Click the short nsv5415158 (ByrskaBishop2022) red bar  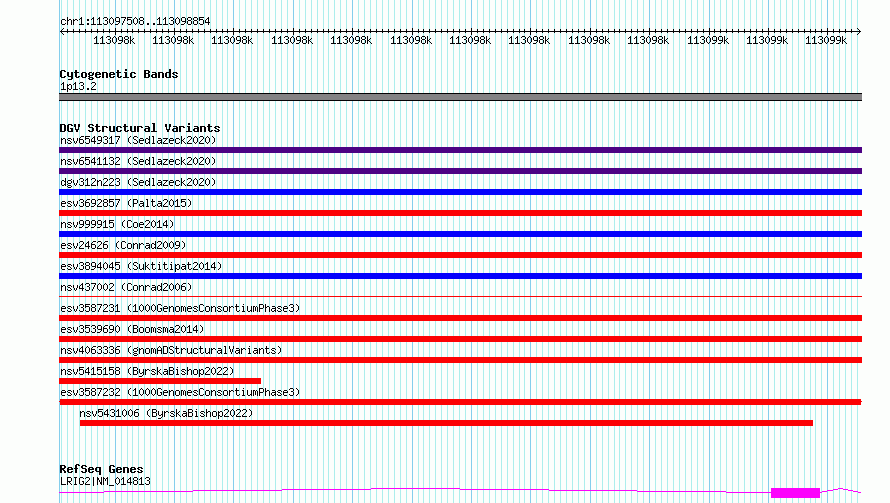(x=160, y=381)
